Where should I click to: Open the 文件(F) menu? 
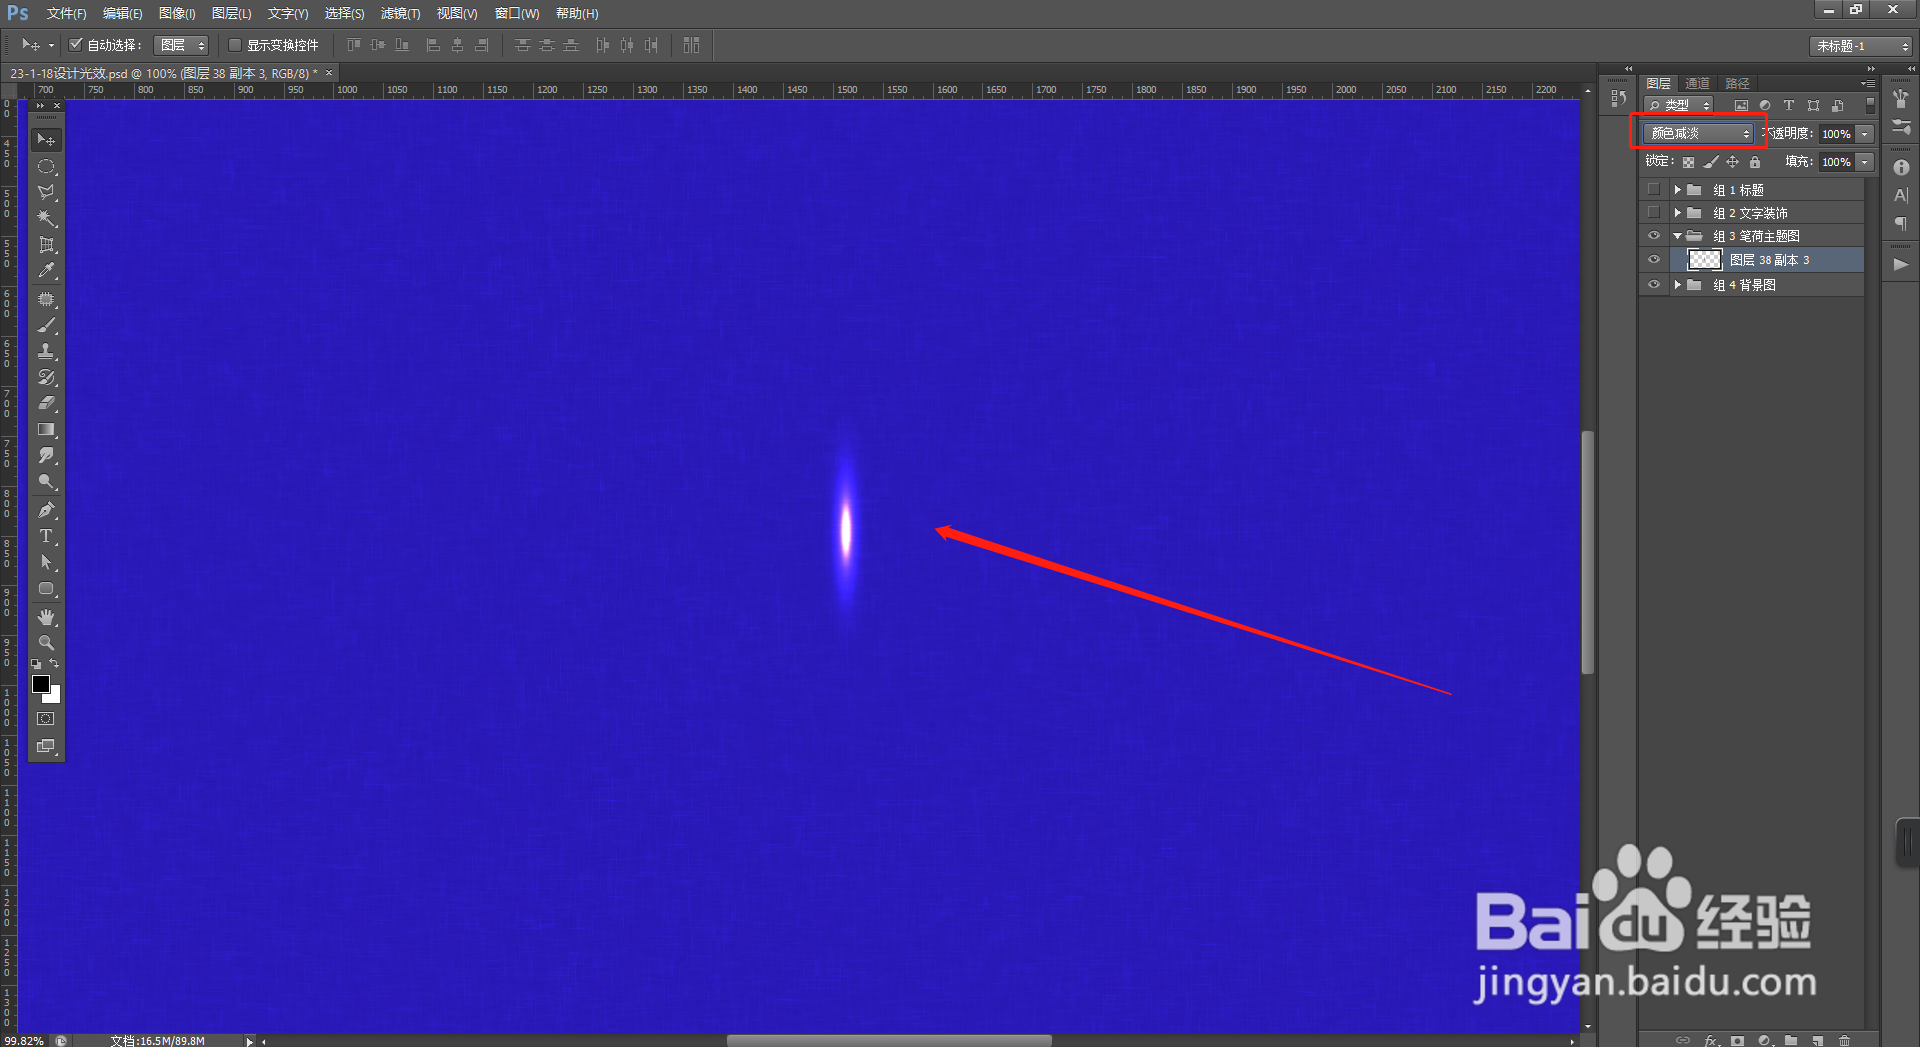pyautogui.click(x=66, y=13)
